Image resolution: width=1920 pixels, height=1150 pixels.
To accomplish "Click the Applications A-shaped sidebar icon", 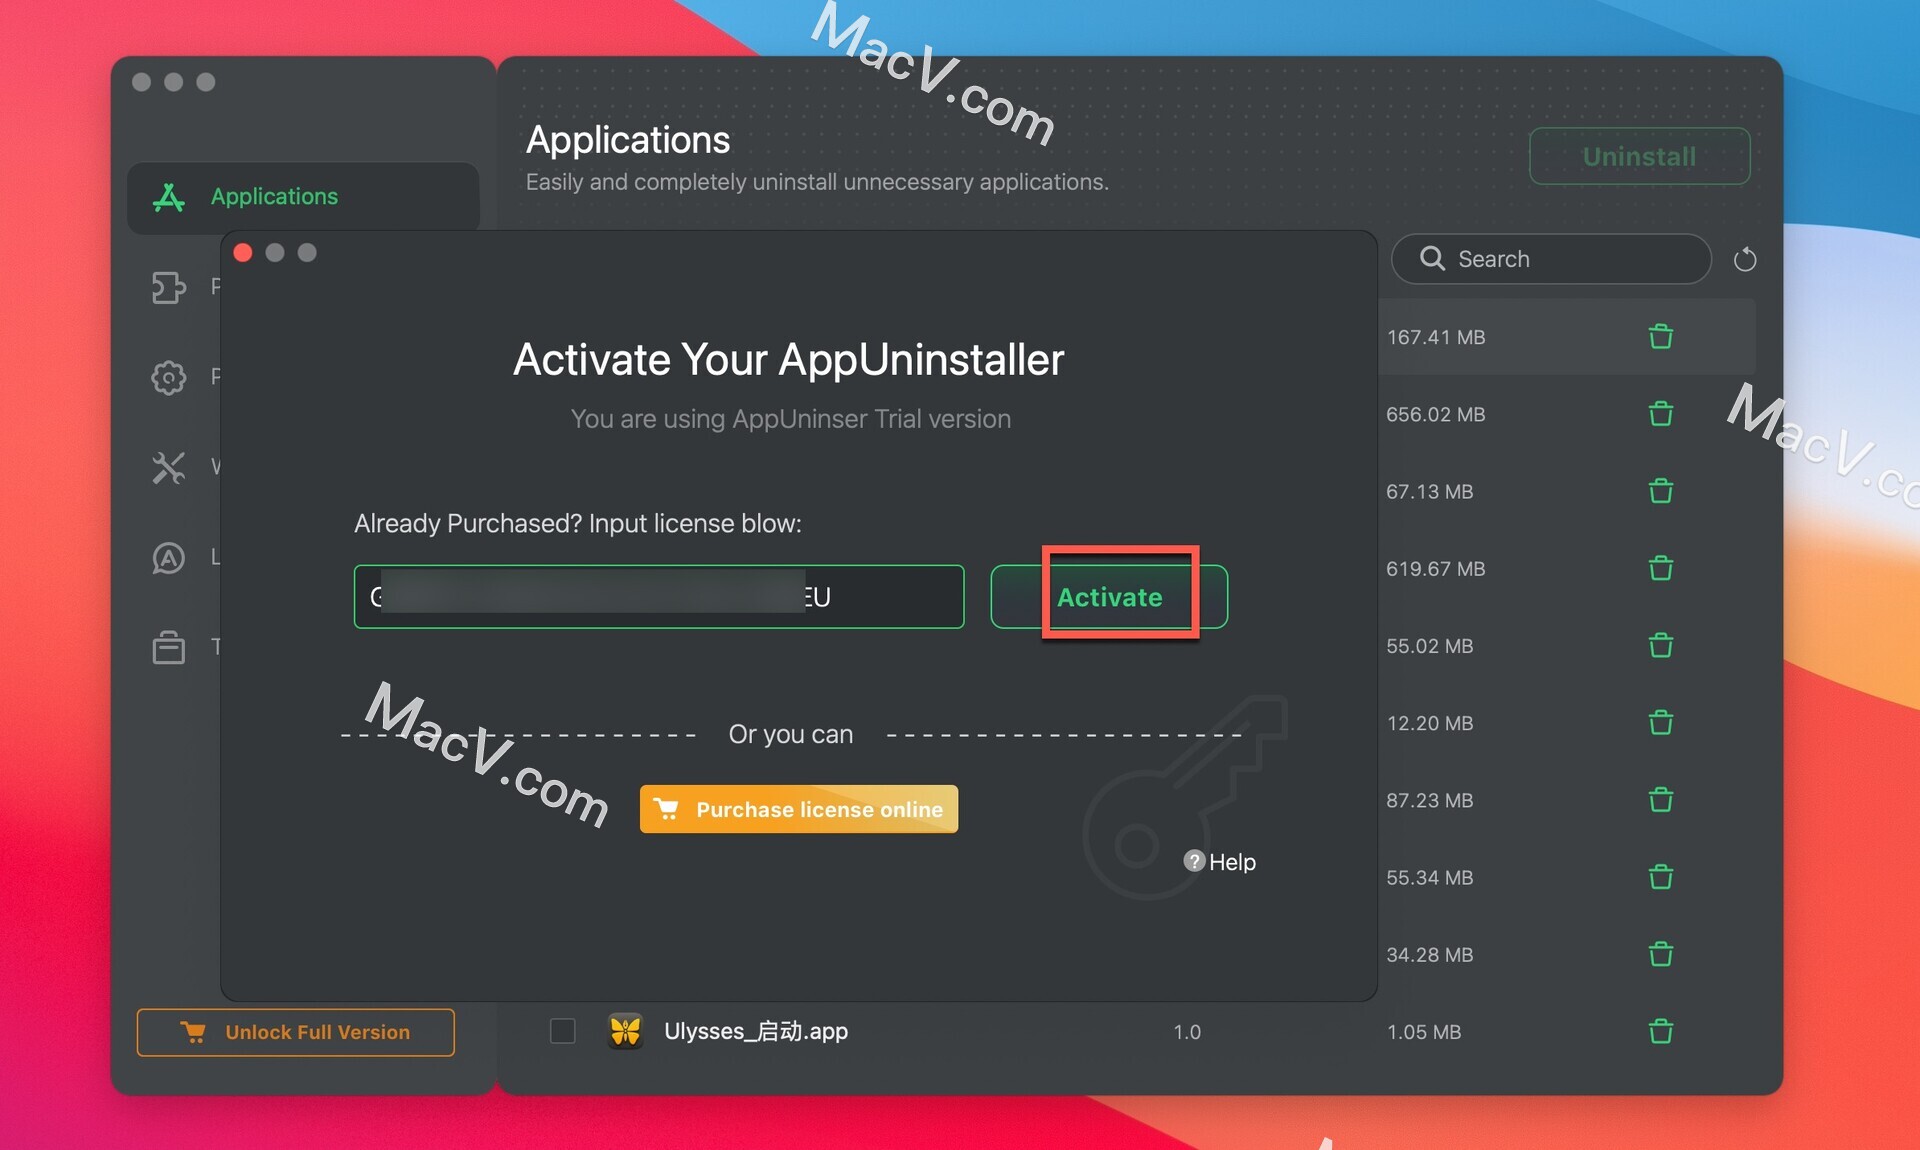I will 168,197.
